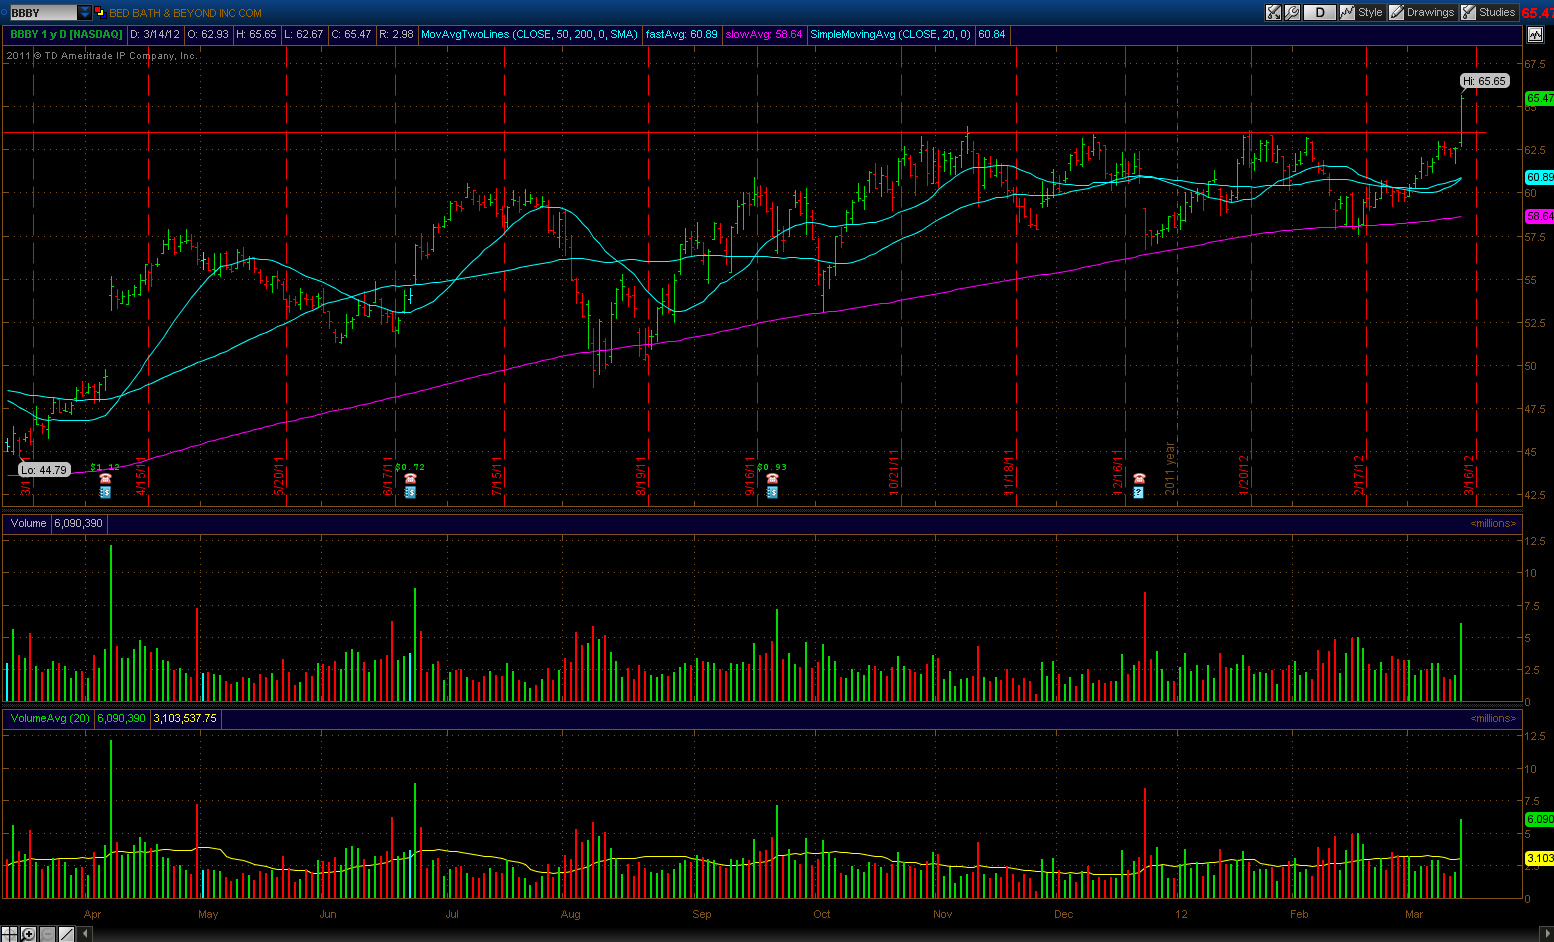Viewport: 1554px width, 942px height.
Task: Click the 60.89 cyan price tag
Action: [x=1539, y=177]
